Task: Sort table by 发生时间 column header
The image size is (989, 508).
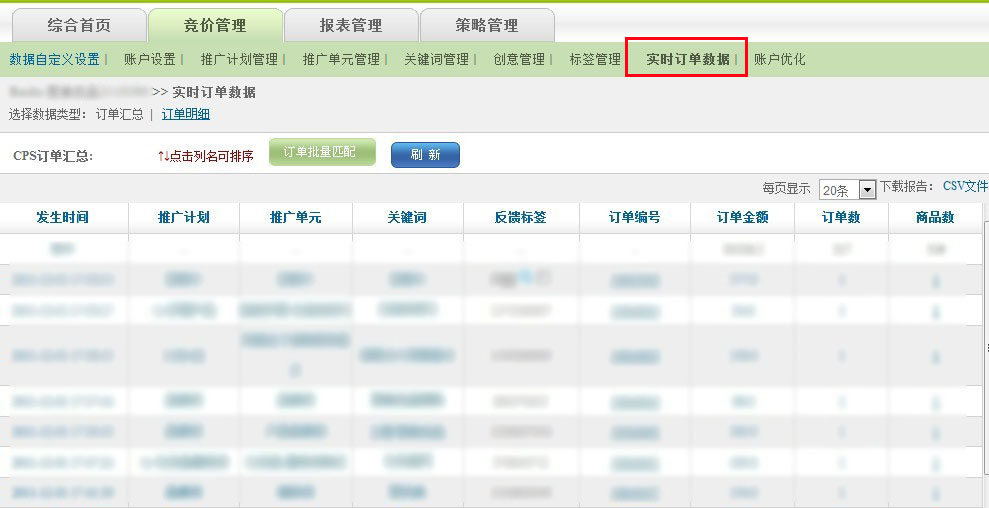Action: (62, 217)
